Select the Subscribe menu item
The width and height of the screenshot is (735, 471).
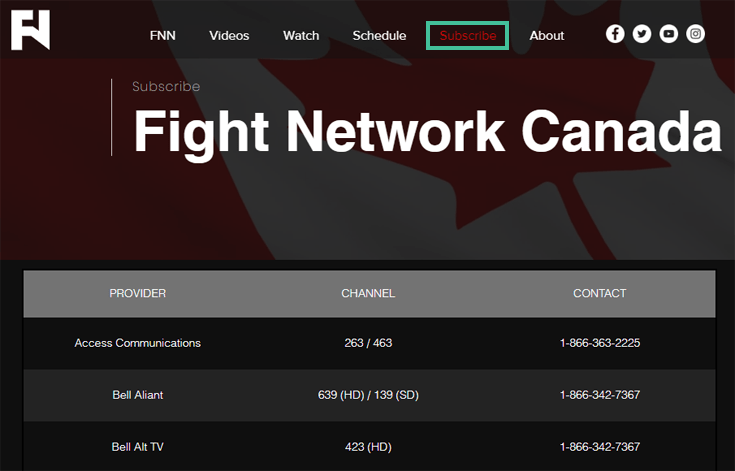click(467, 36)
